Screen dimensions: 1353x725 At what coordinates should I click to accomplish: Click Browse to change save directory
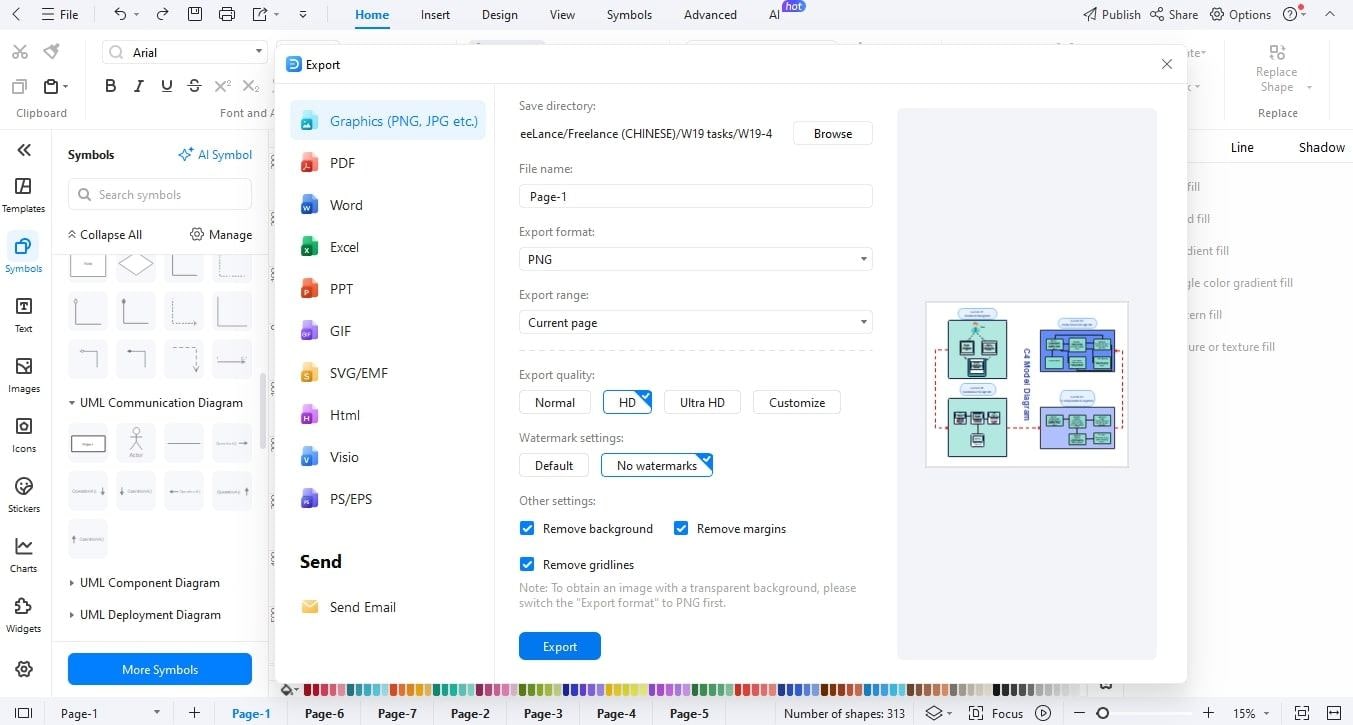[832, 133]
